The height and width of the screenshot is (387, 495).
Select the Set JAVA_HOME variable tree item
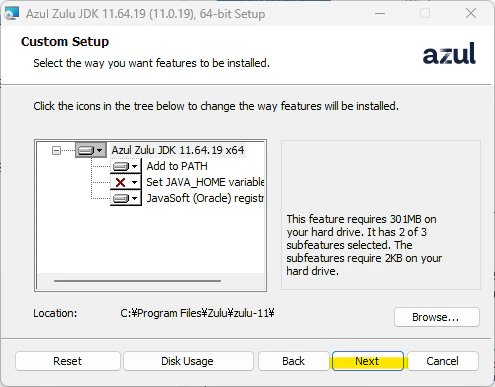click(x=205, y=182)
